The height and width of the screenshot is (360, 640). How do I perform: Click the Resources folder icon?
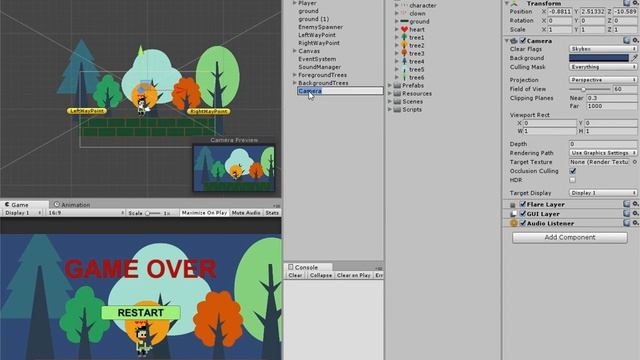pos(397,93)
